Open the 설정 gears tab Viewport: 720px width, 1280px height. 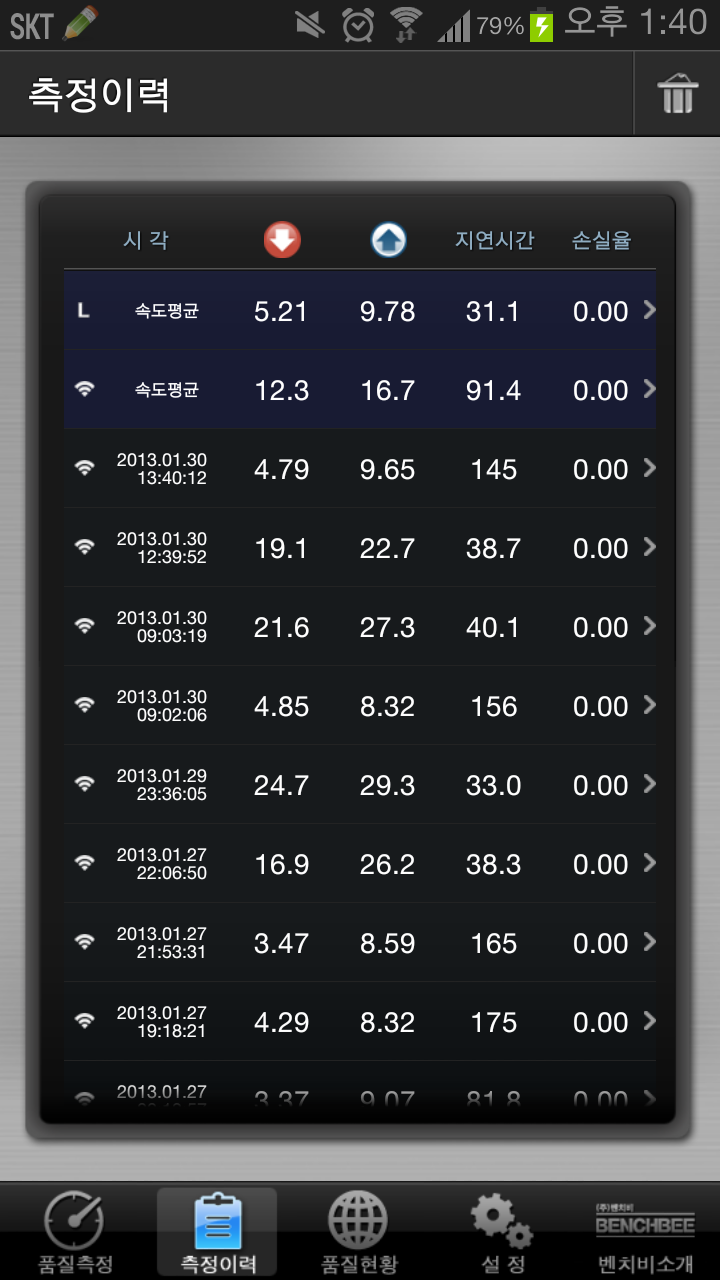pyautogui.click(x=503, y=1232)
